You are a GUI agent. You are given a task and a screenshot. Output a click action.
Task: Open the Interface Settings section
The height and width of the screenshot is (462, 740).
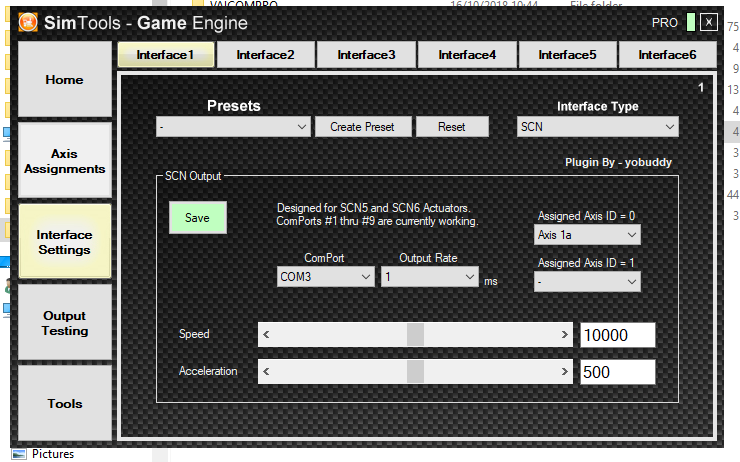point(65,242)
